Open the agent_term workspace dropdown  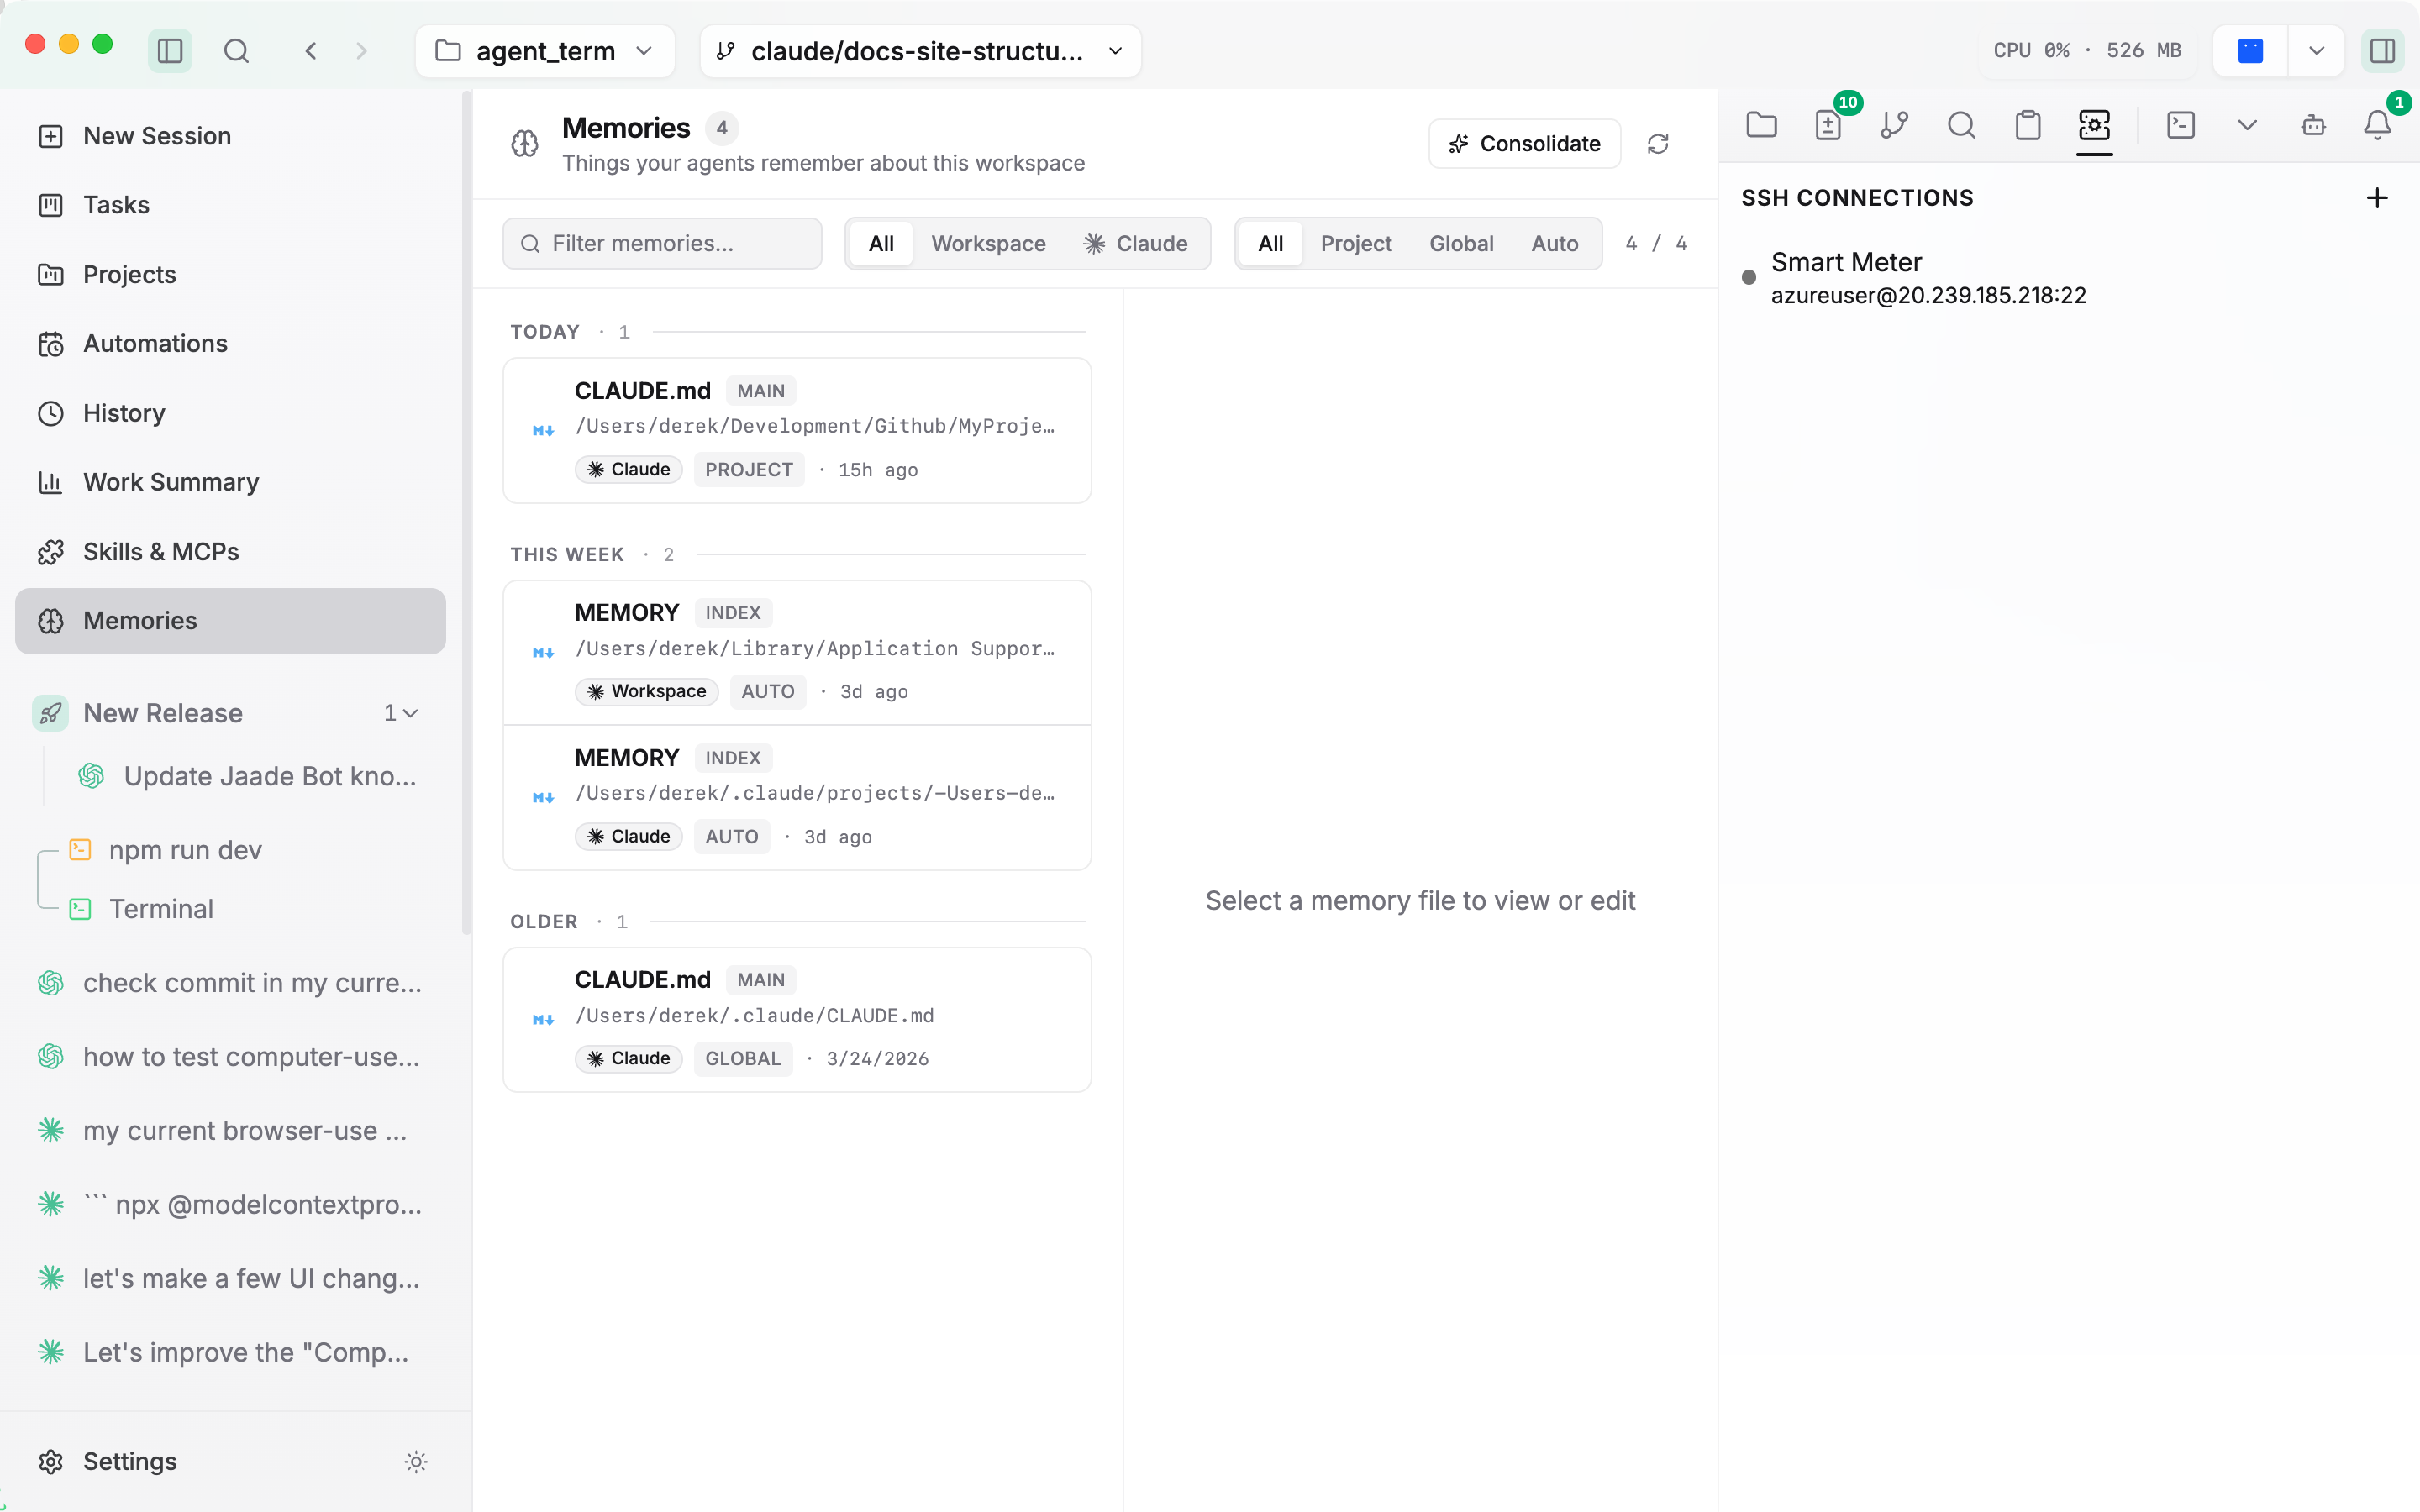point(545,50)
